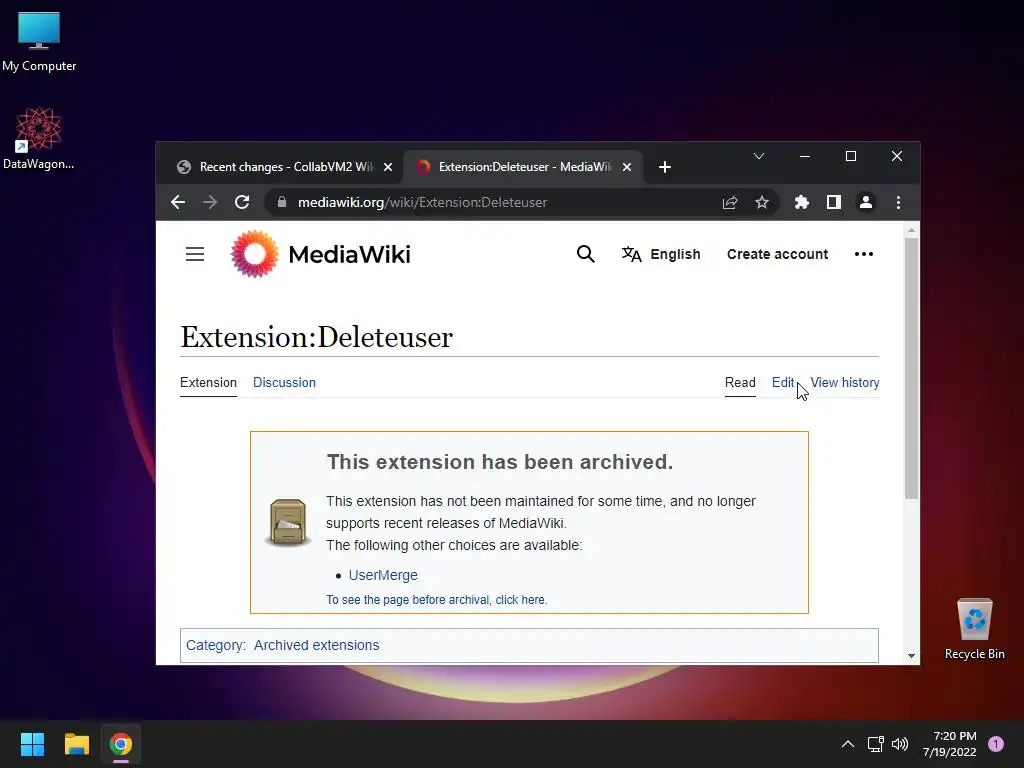This screenshot has height=768, width=1024.
Task: Reload the page with the refresh icon
Action: (x=242, y=202)
